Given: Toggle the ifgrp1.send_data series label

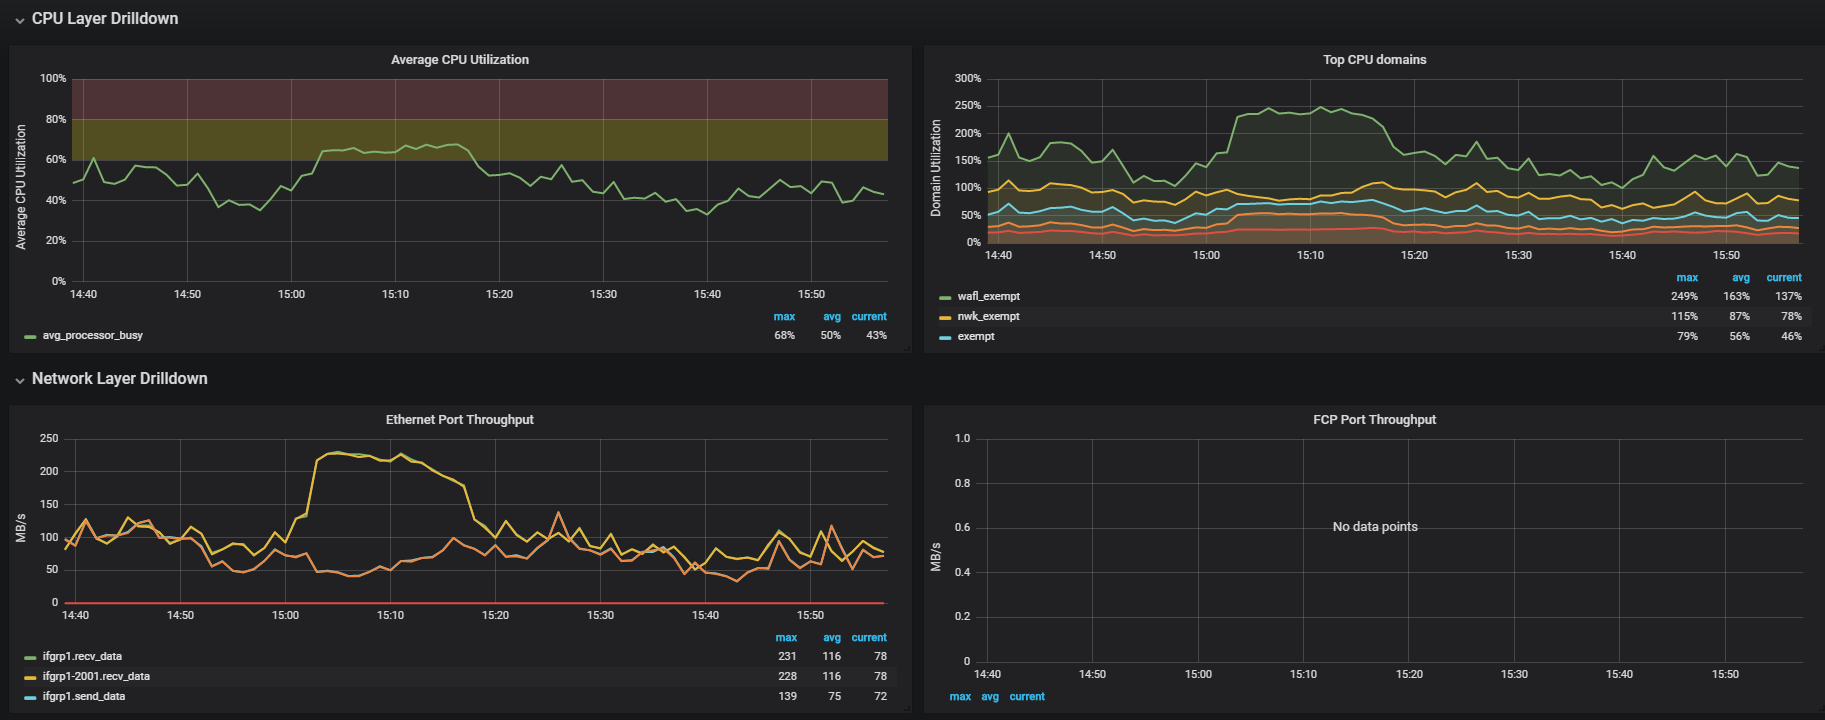Looking at the screenshot, I should point(83,697).
